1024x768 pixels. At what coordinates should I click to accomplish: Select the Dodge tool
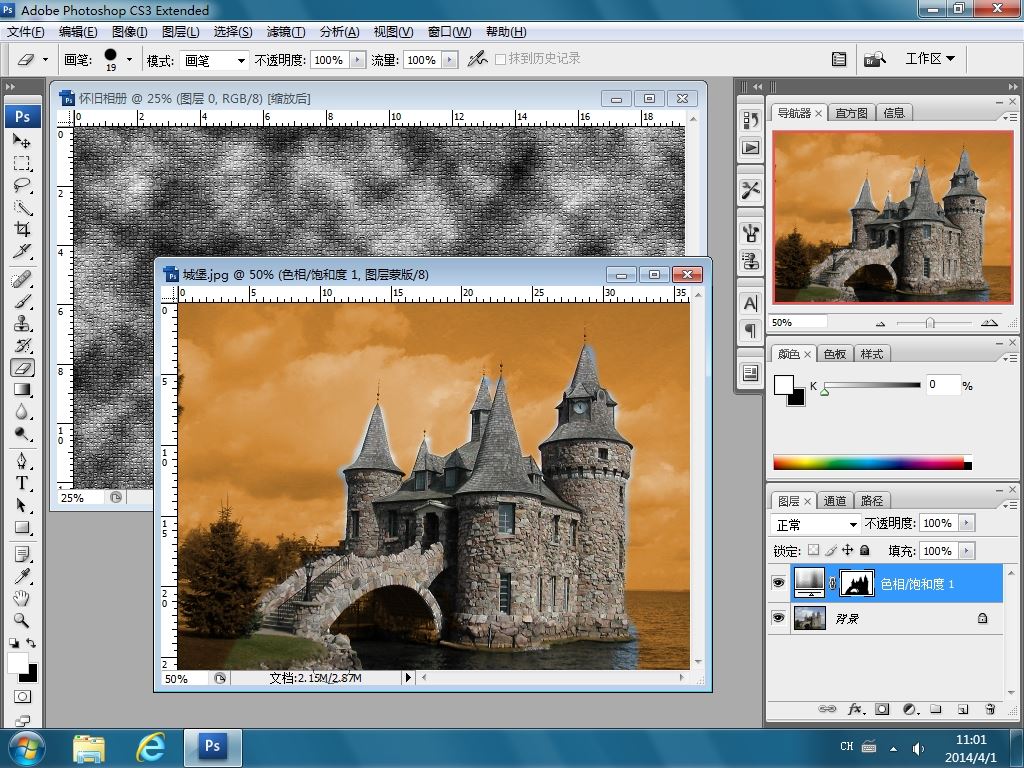(x=22, y=434)
